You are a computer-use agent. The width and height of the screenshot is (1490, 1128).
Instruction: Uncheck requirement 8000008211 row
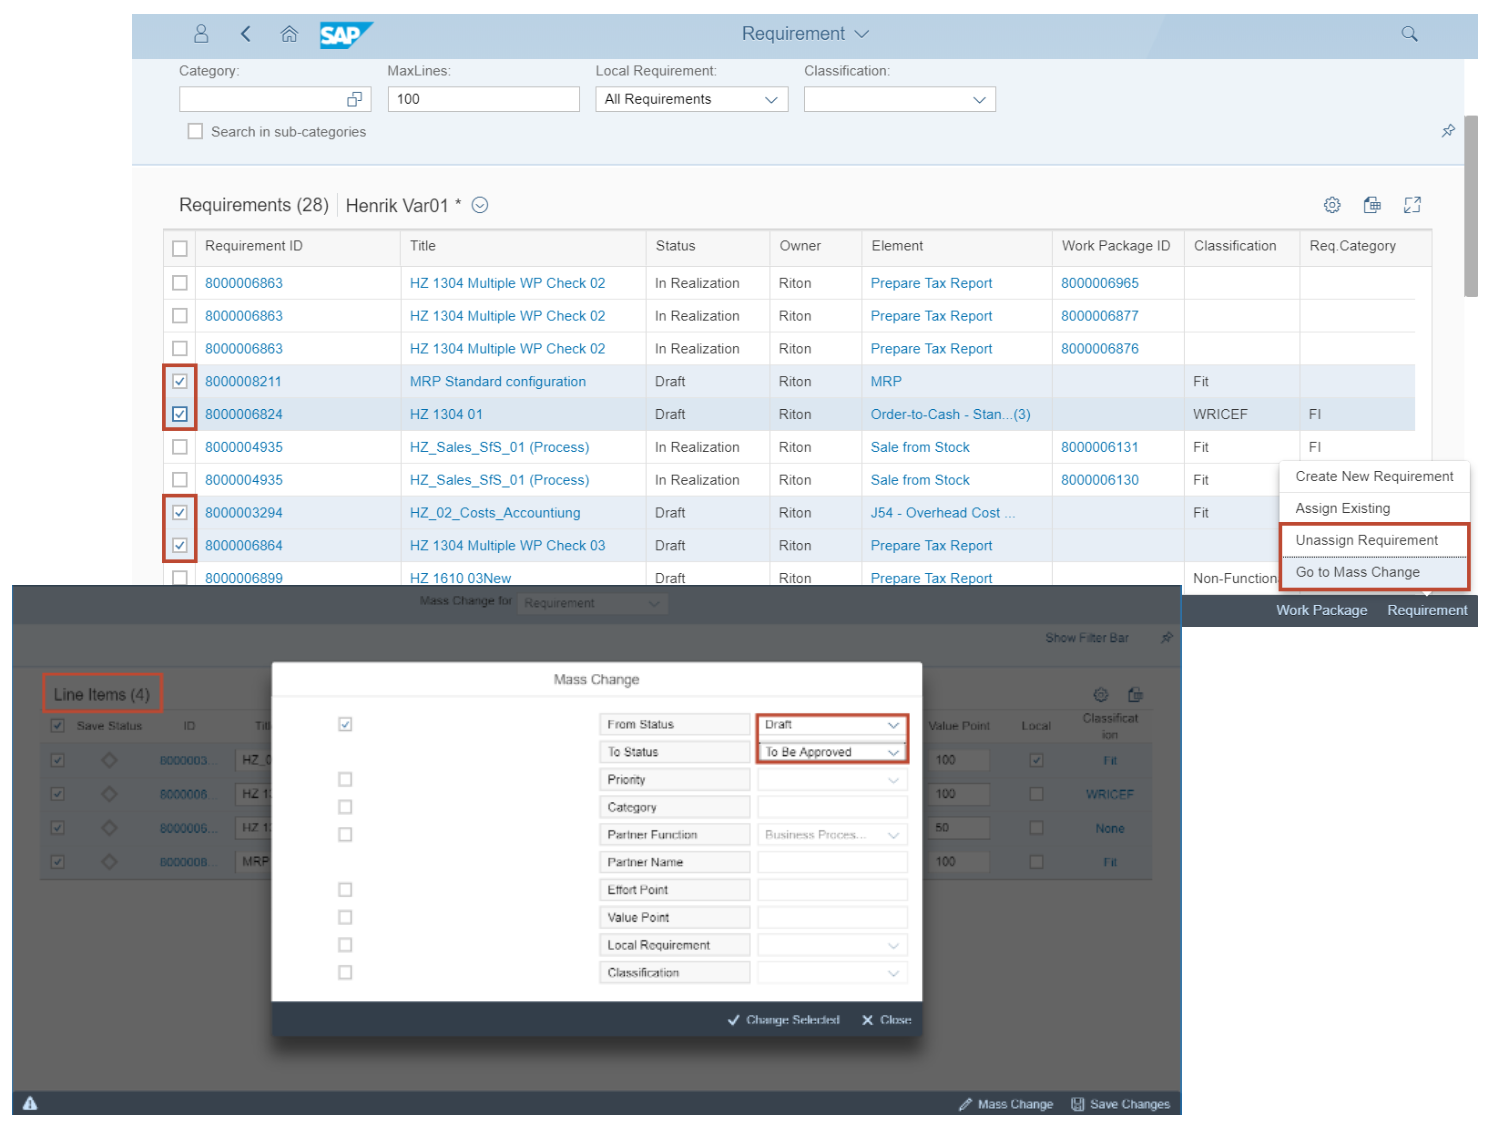tap(180, 381)
